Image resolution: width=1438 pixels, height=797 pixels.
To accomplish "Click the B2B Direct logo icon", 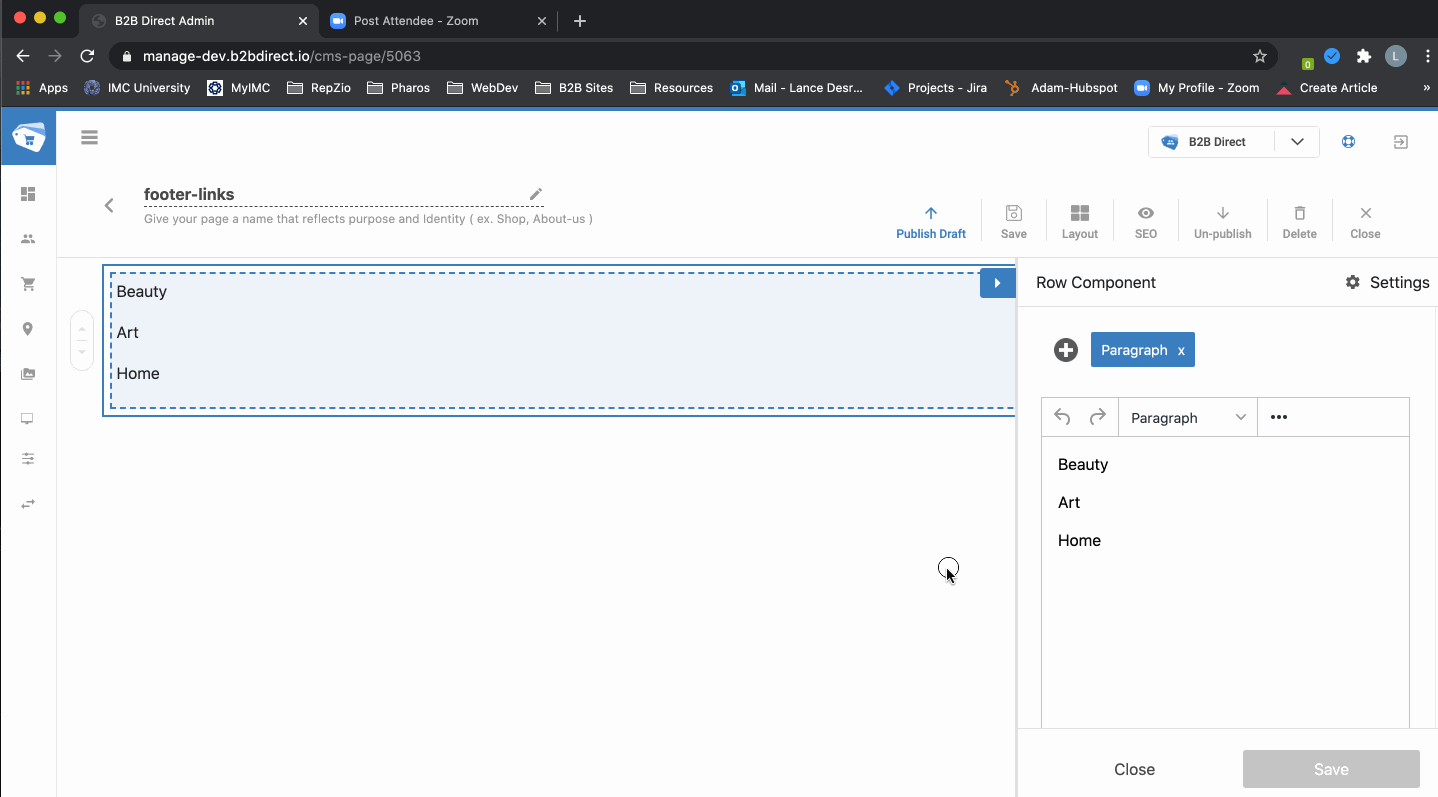I will 28,138.
